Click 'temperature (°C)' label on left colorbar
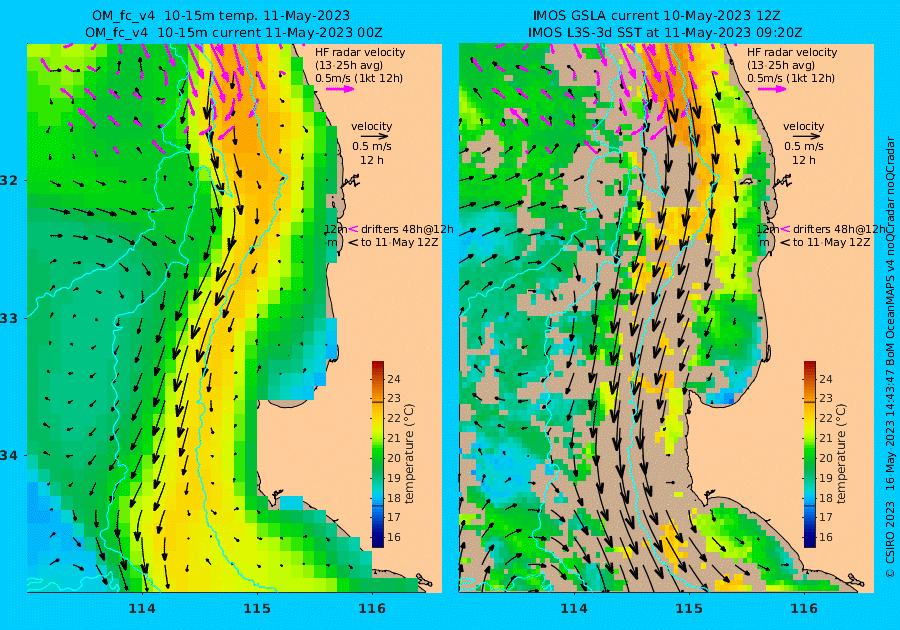This screenshot has width=900, height=630. tap(409, 454)
